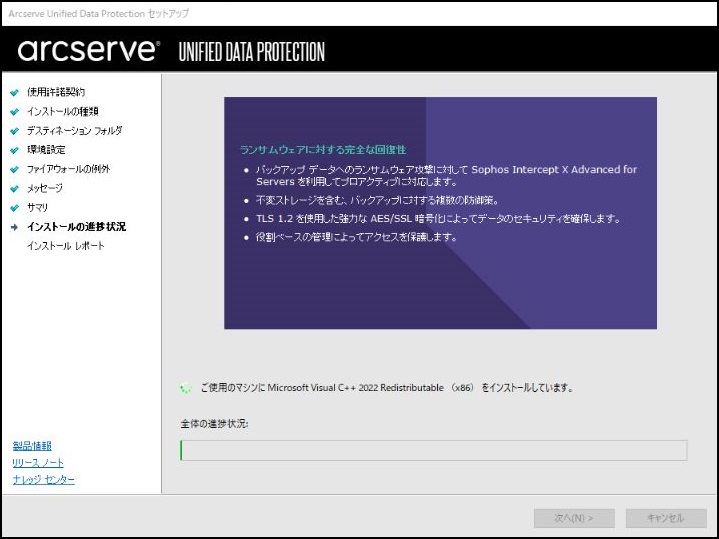Open the リリース ノート link
The height and width of the screenshot is (539, 719).
coord(38,463)
